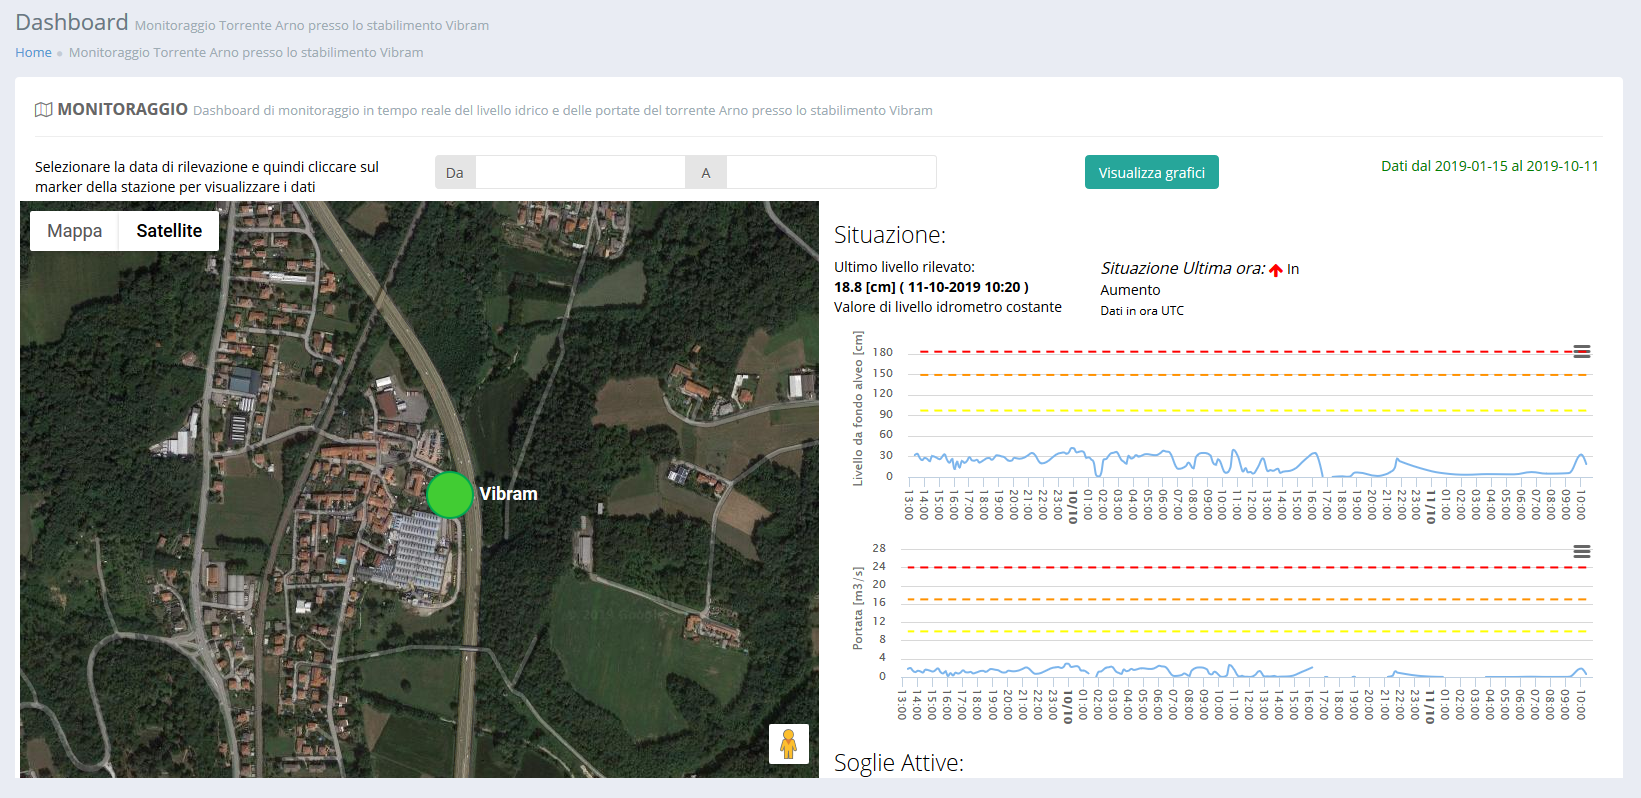Click the red 180 cm threshold line
Image resolution: width=1641 pixels, height=798 pixels.
coord(1253,352)
